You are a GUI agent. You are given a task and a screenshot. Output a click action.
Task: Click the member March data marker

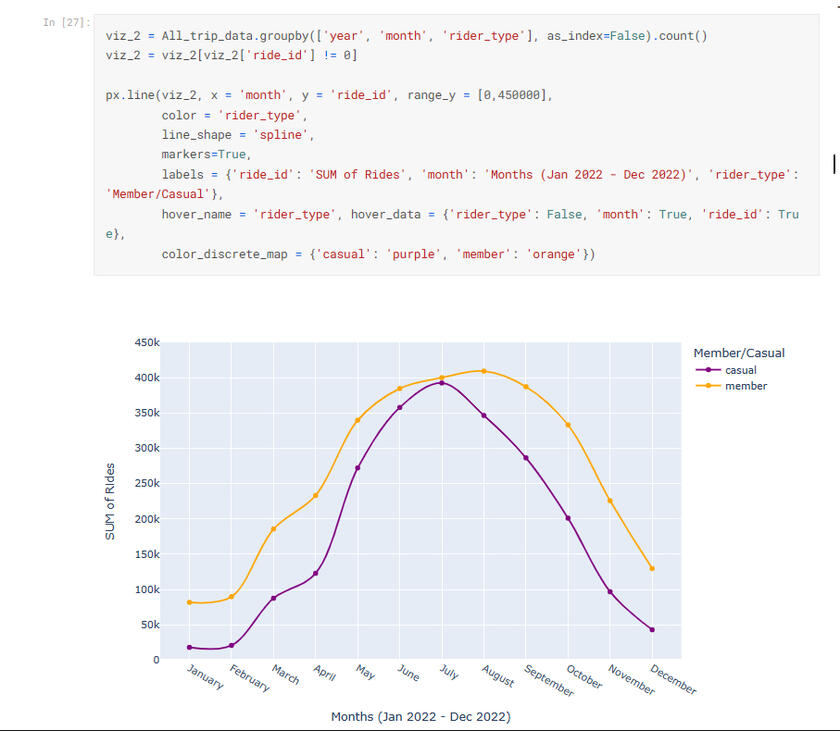click(273, 529)
